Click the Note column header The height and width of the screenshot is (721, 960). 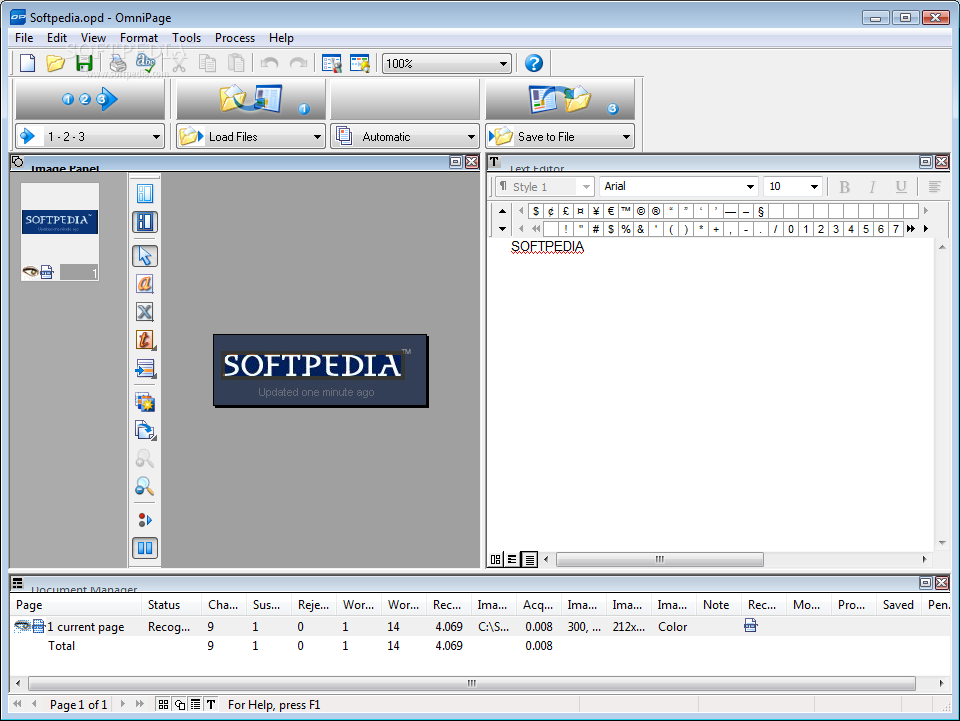coord(718,605)
